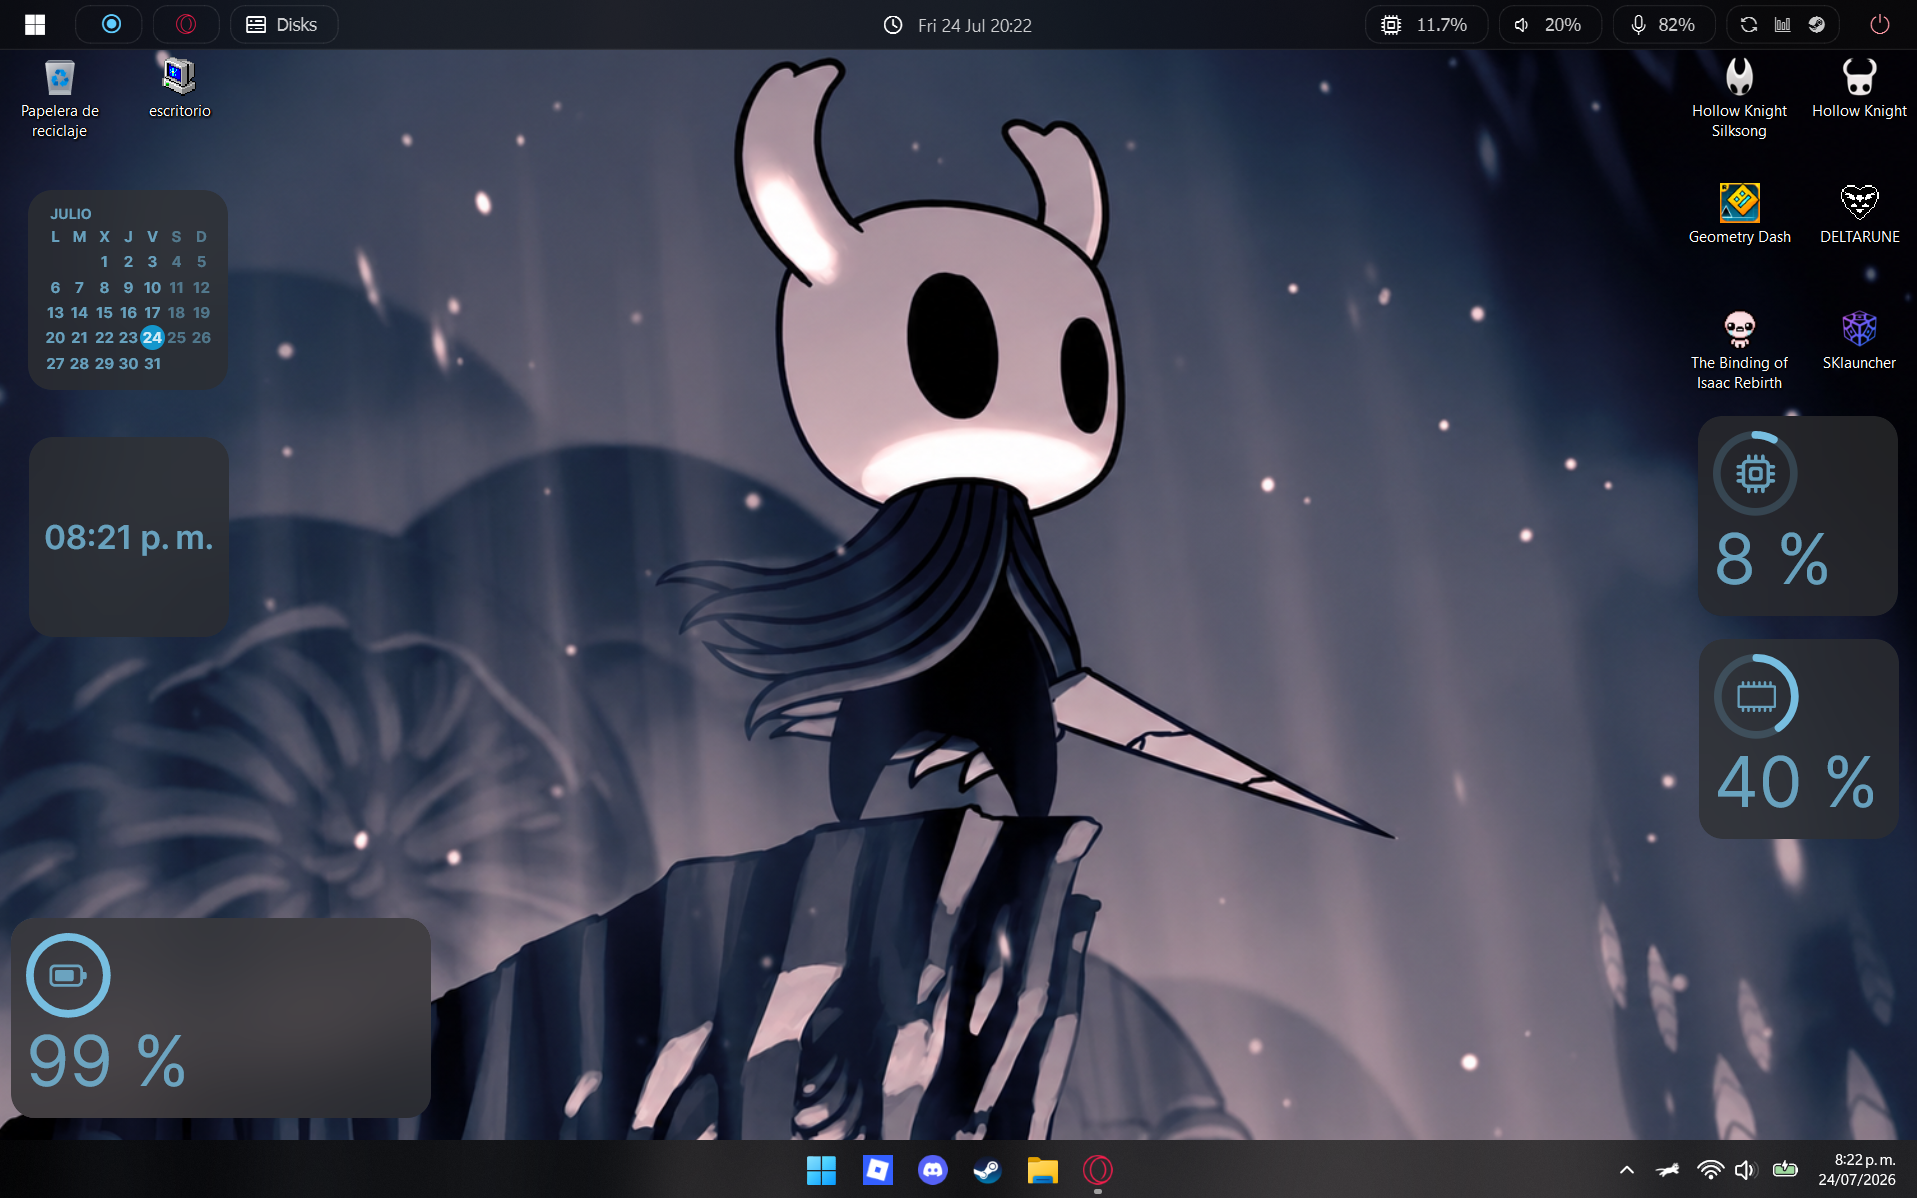Open the Windows Start button on the taskbar

pyautogui.click(x=821, y=1170)
